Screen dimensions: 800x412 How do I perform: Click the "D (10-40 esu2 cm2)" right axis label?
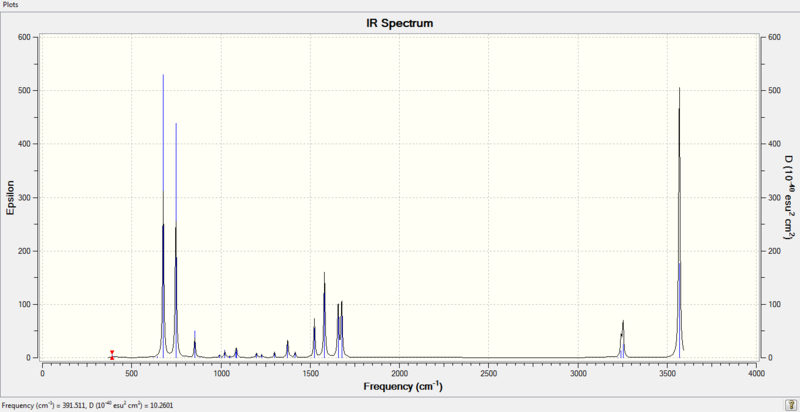788,197
